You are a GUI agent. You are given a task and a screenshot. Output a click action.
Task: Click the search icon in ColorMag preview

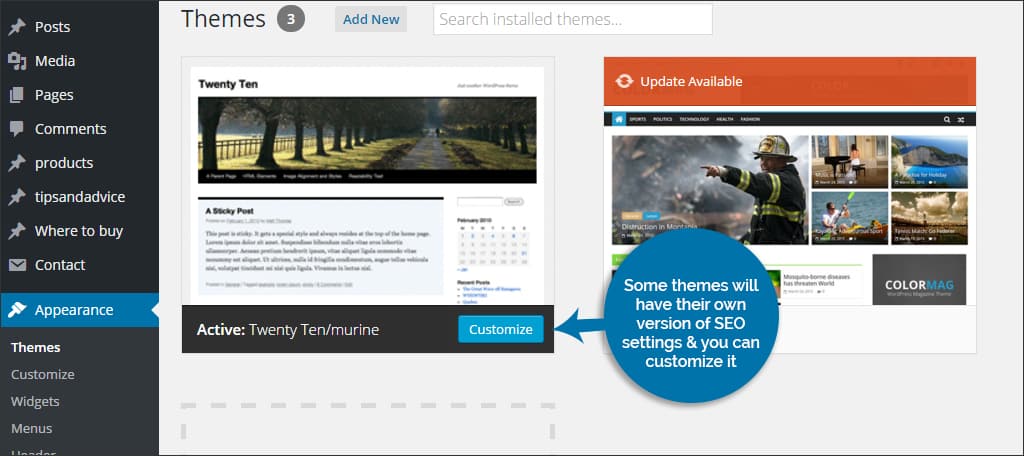click(x=947, y=120)
